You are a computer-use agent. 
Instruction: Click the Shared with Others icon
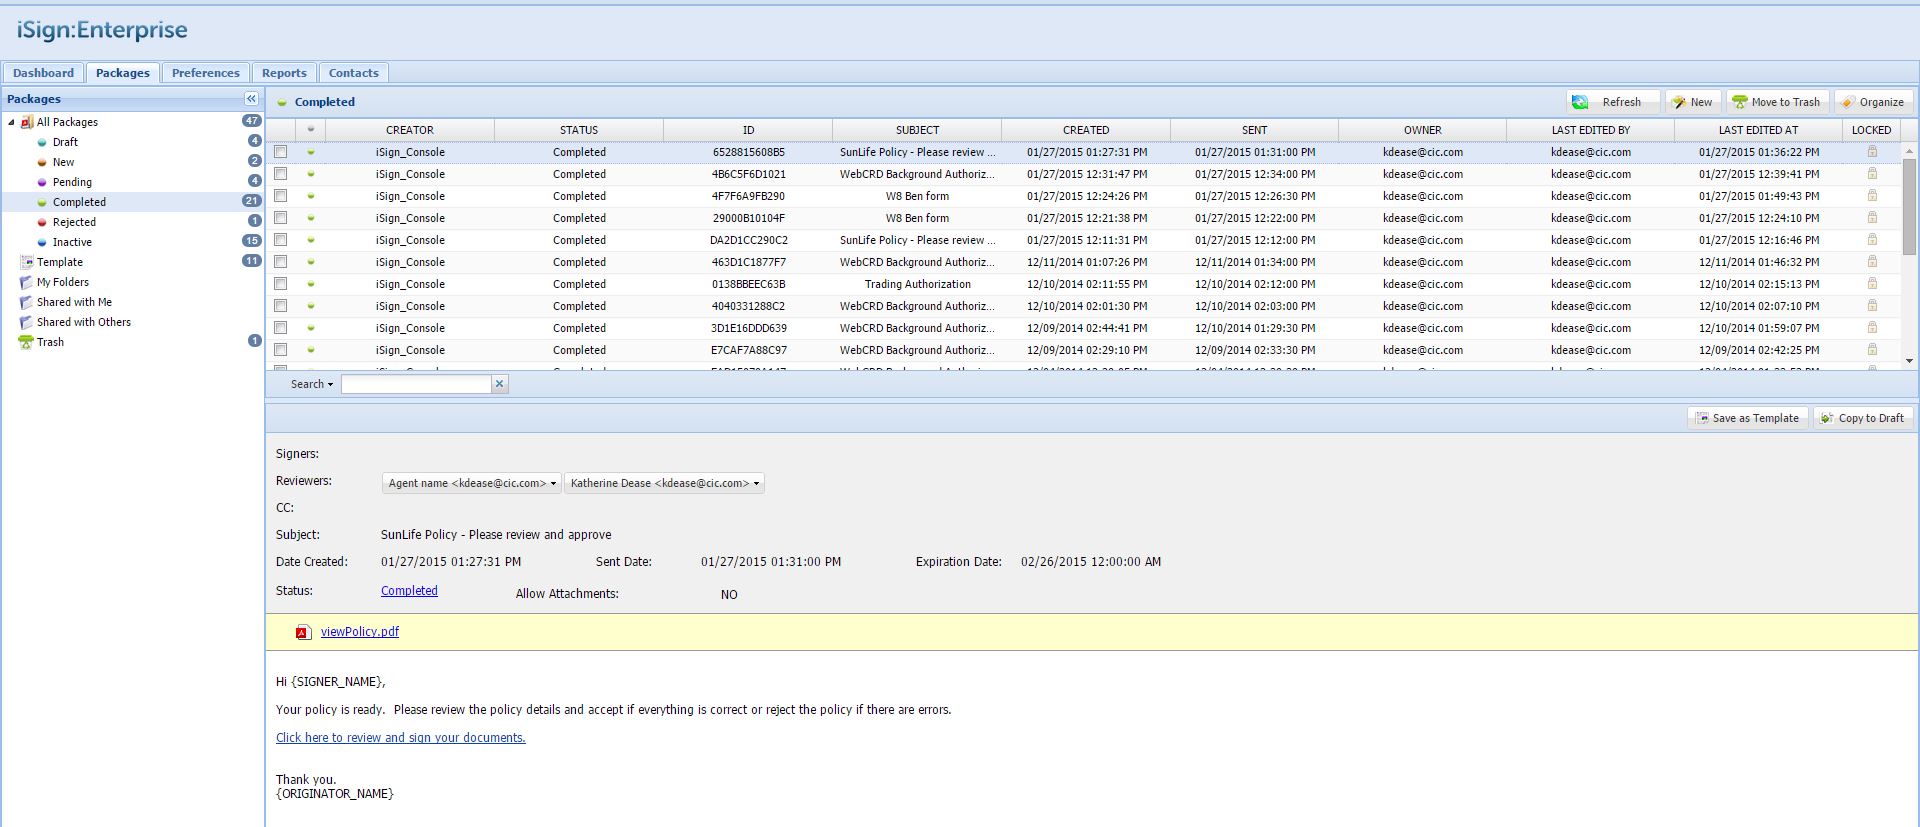pyautogui.click(x=27, y=322)
